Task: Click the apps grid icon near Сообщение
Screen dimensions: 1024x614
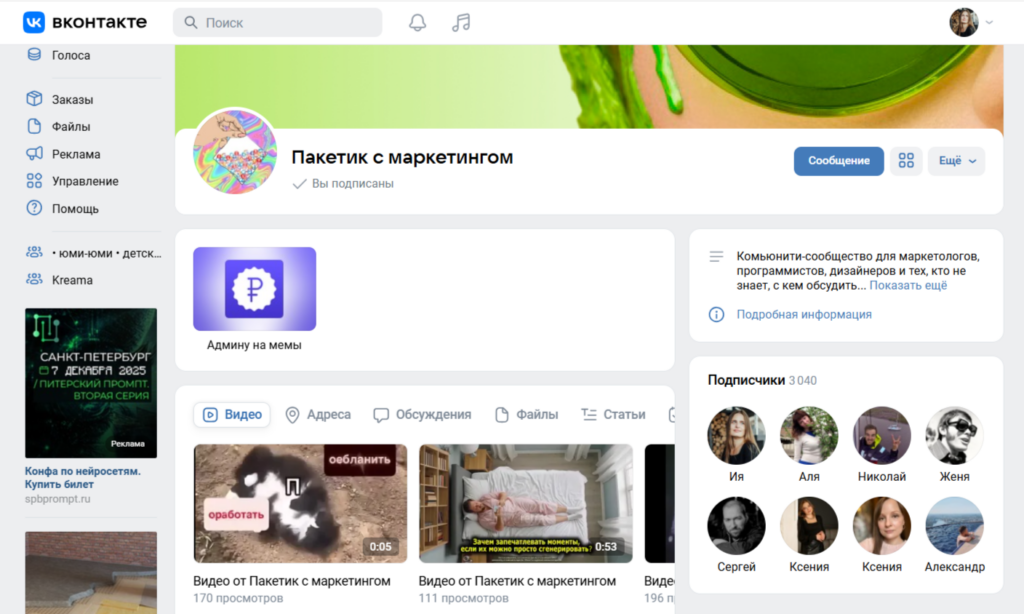Action: 906,160
